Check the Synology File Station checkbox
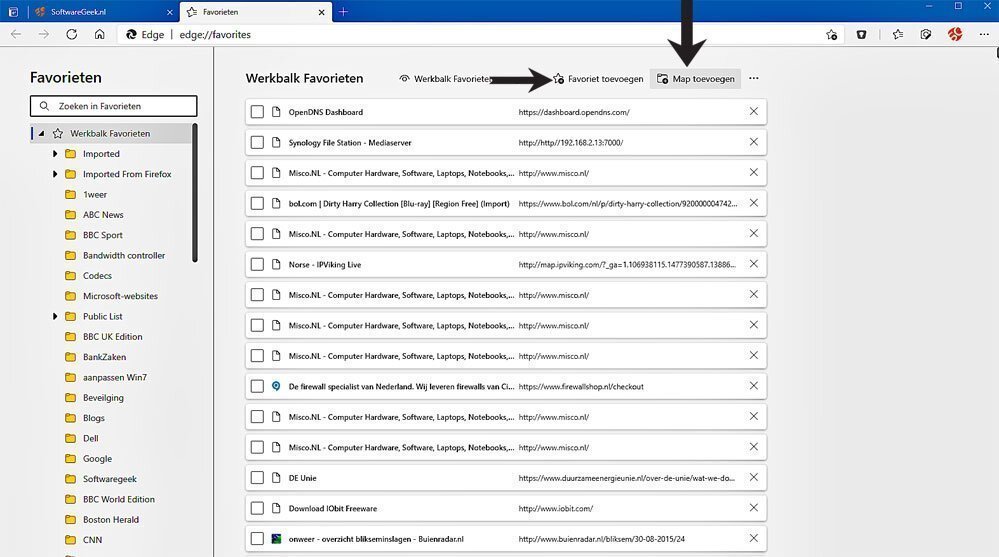The image size is (999, 557). 257,143
